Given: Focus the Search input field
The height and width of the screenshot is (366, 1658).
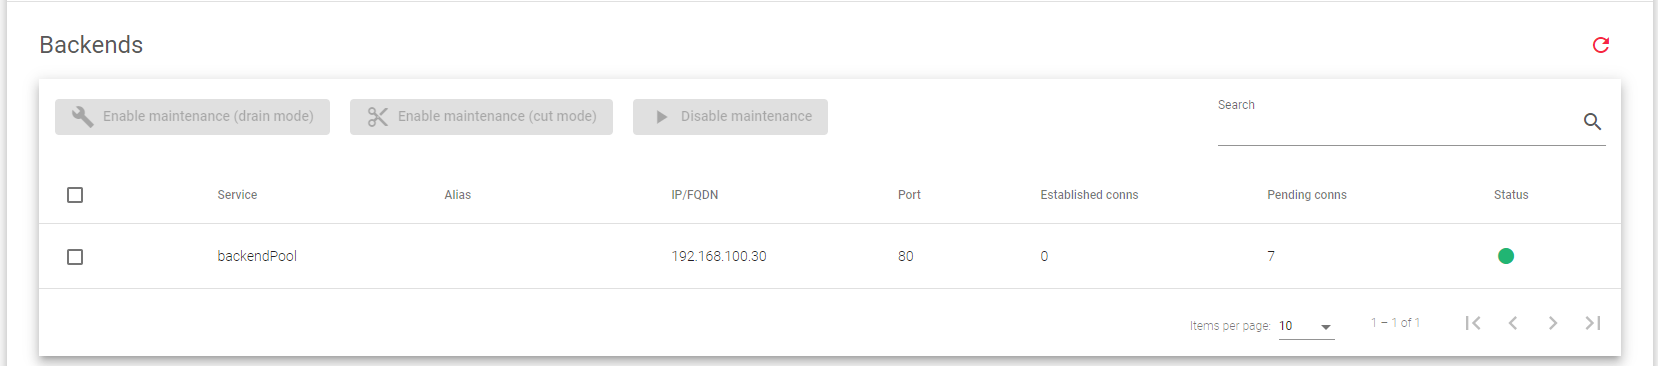Looking at the screenshot, I should 1398,123.
